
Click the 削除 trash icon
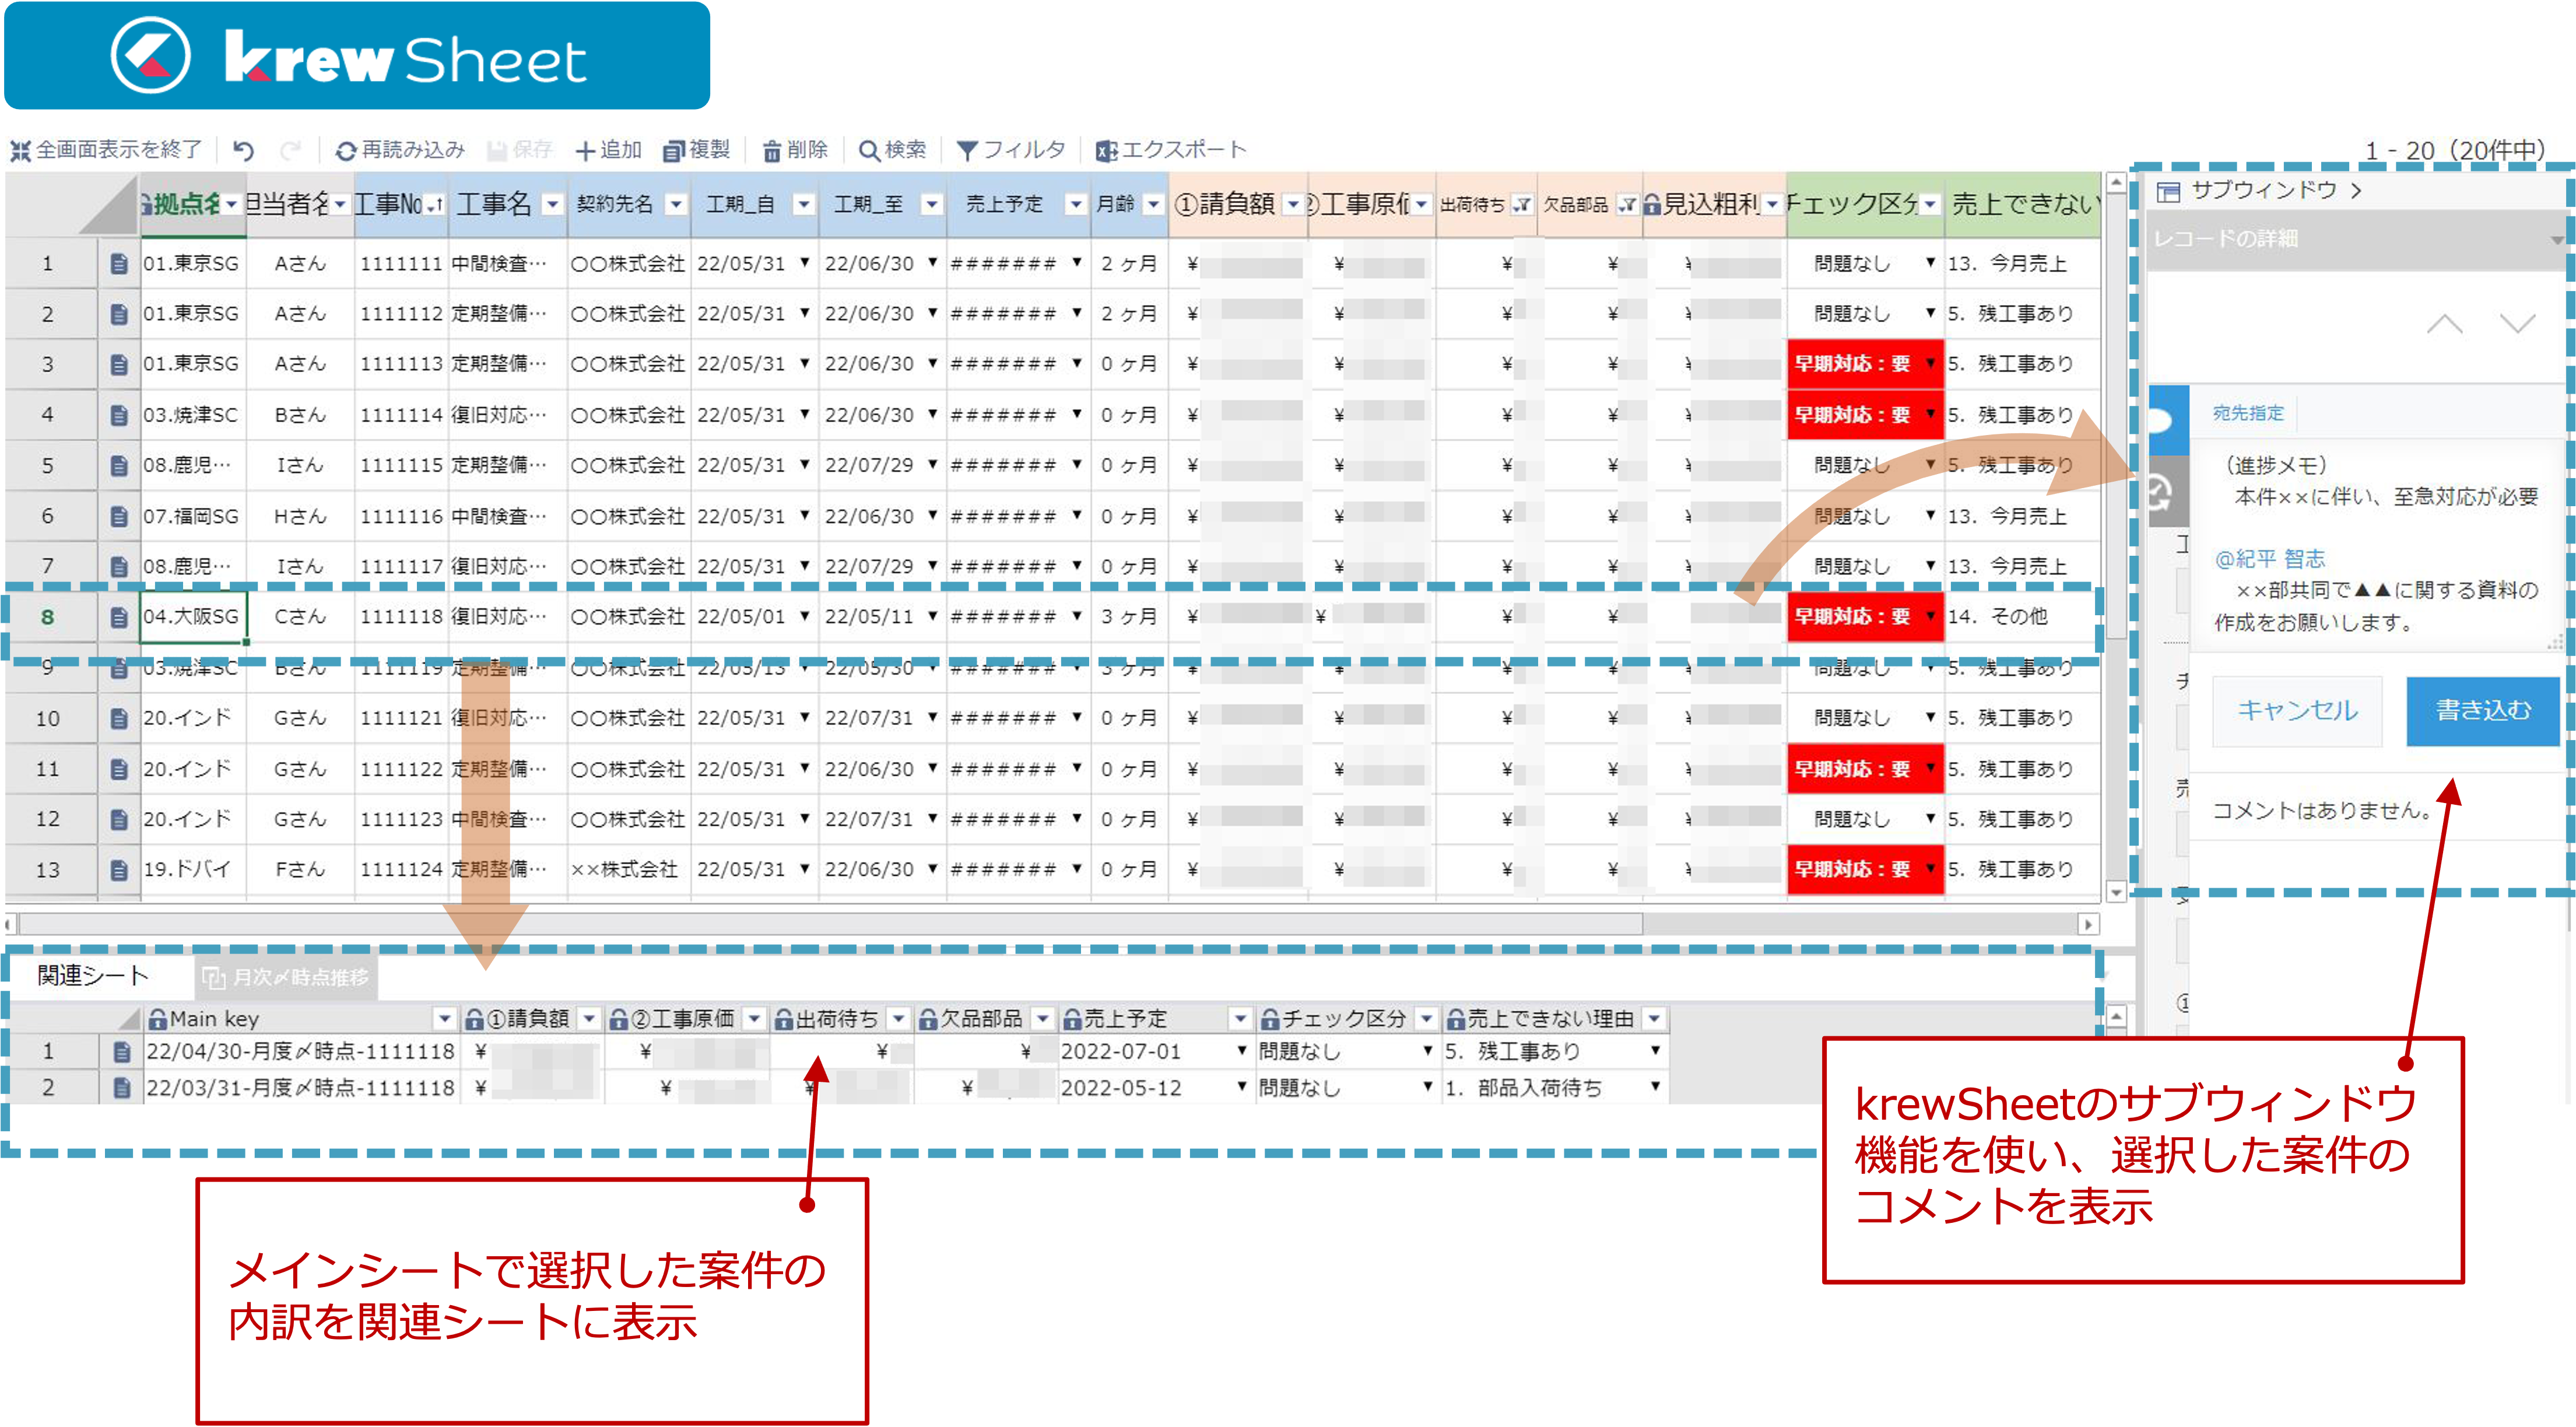772,151
